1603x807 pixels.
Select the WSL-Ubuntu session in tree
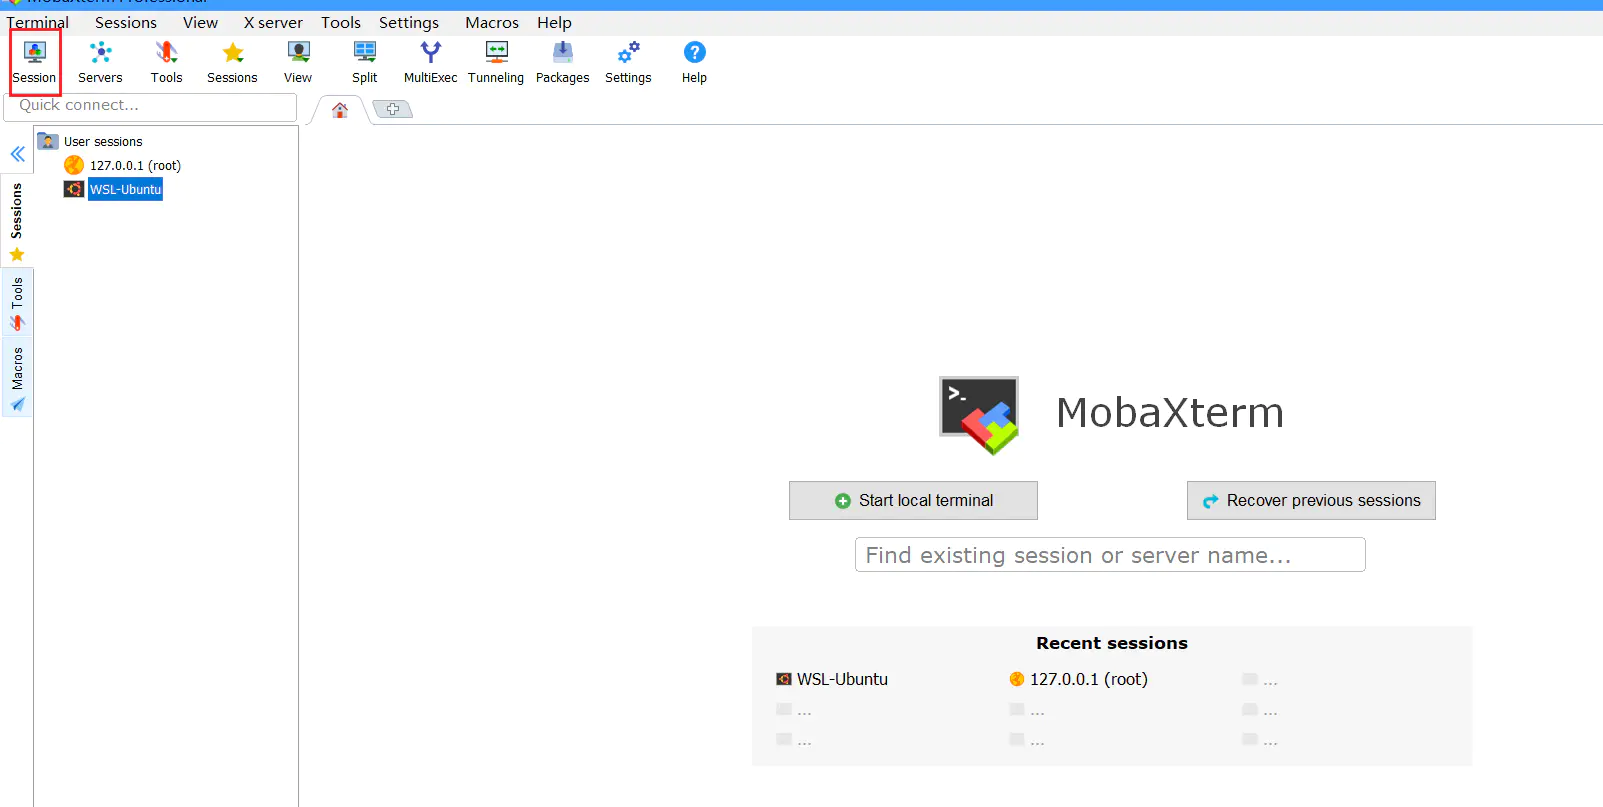click(125, 189)
